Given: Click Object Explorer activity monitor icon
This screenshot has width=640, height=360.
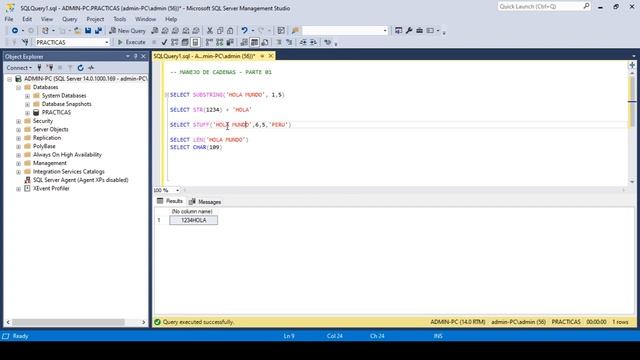Looking at the screenshot, I should 91,68.
